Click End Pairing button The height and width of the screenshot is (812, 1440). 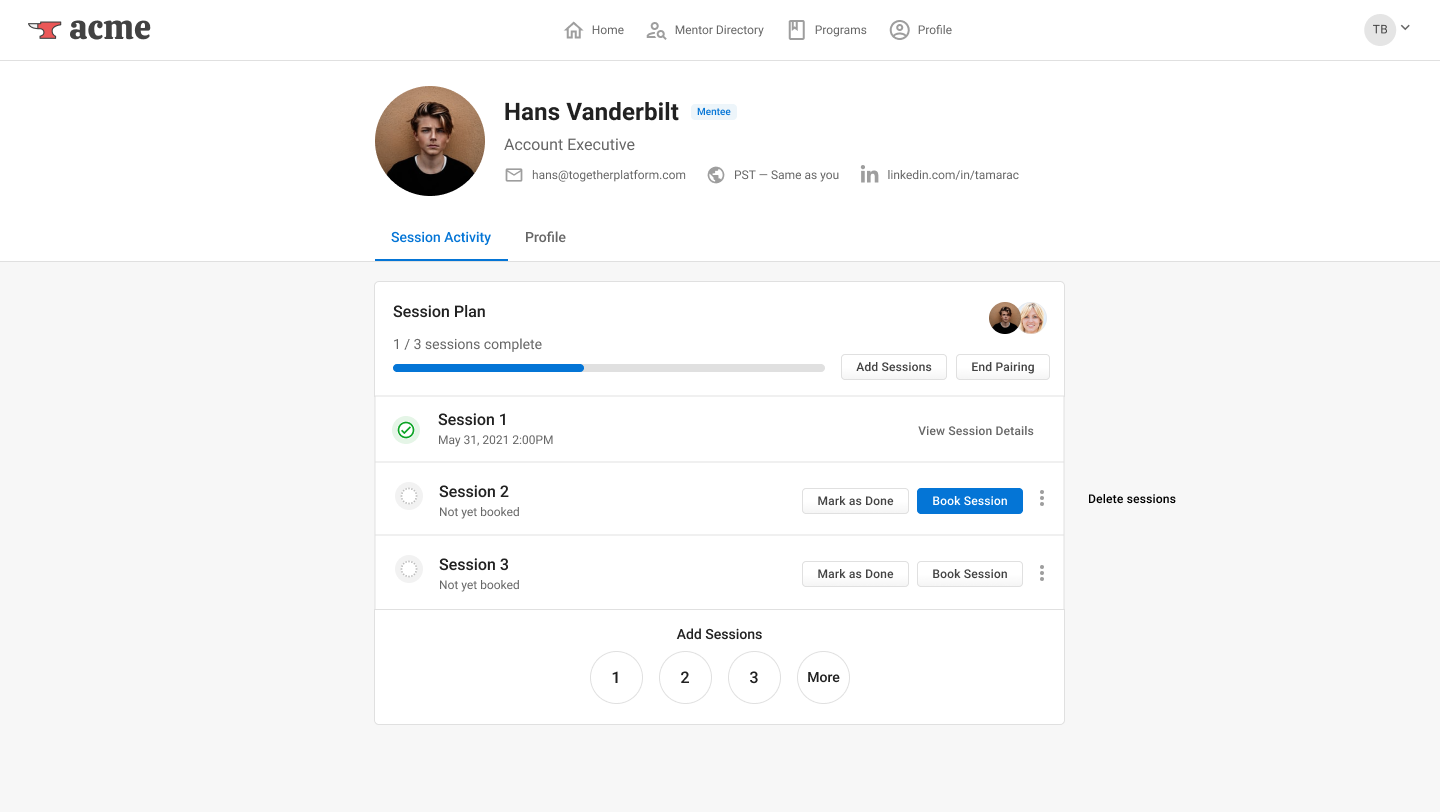(1002, 367)
